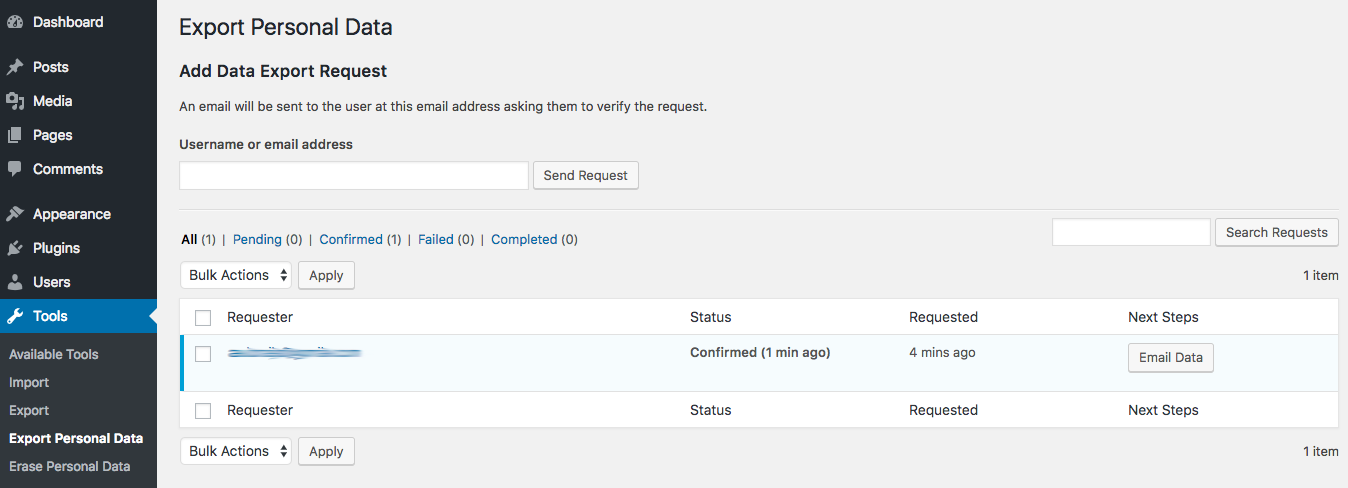Image resolution: width=1348 pixels, height=488 pixels.
Task: Filter requests by All
Action: coord(189,239)
